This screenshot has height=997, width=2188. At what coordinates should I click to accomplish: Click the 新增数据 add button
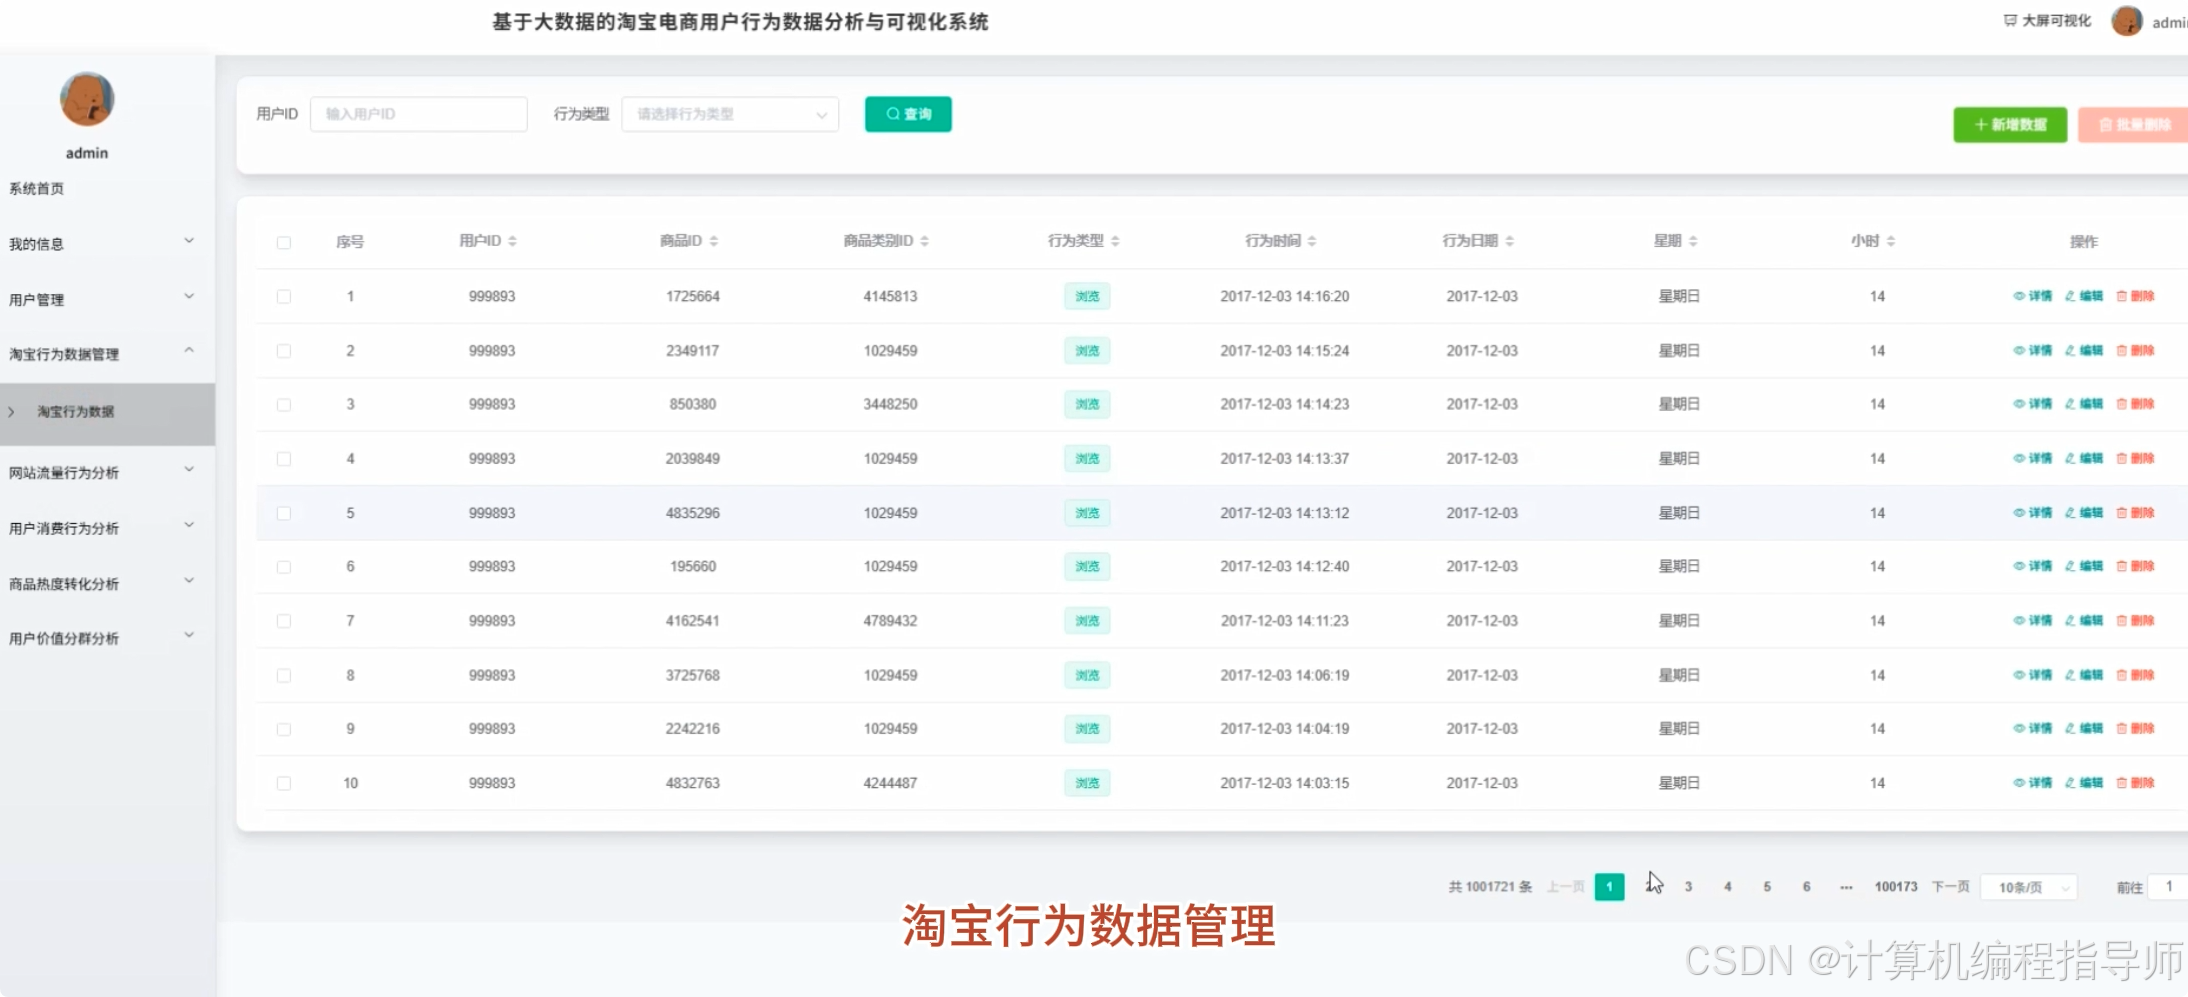[x=2010, y=125]
